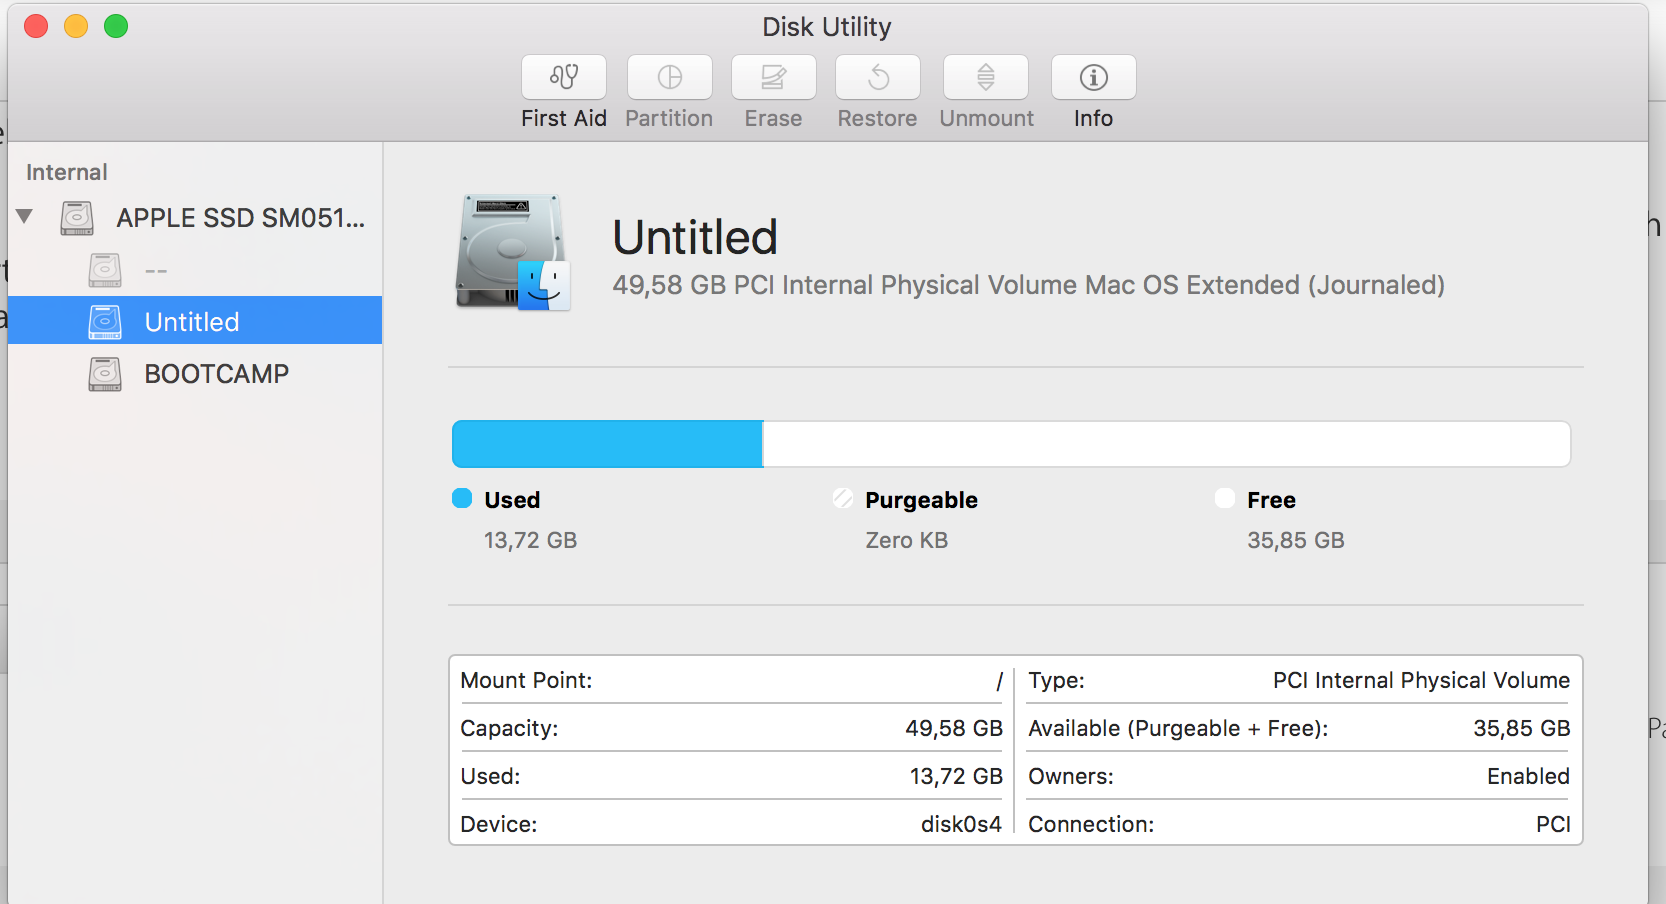Click the Disk Utility window title

(x=825, y=26)
